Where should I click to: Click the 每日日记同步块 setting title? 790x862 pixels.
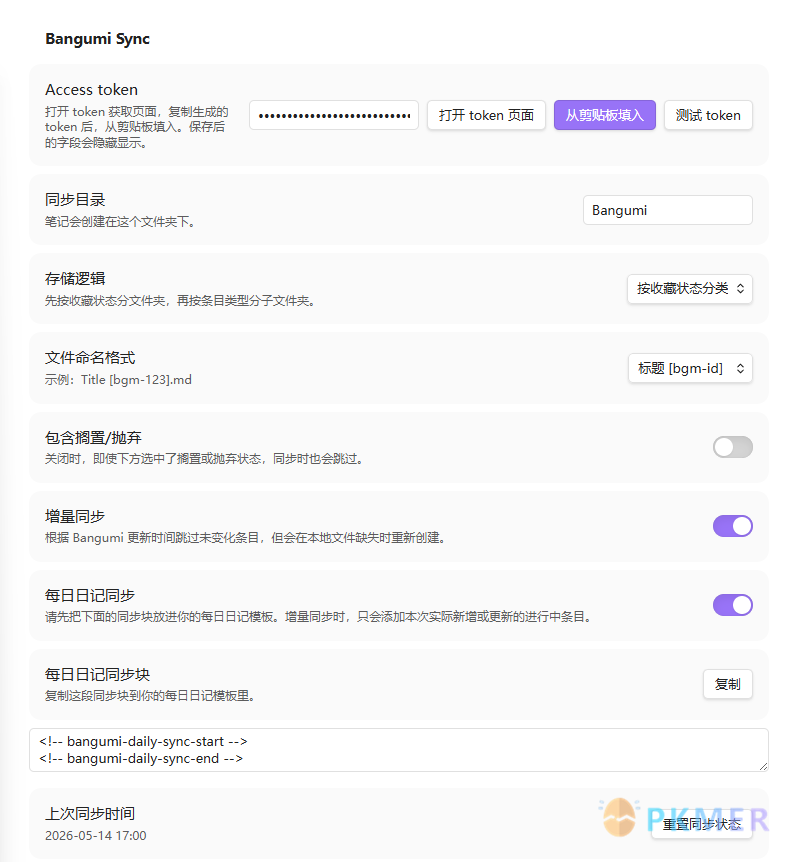[x=97, y=675]
